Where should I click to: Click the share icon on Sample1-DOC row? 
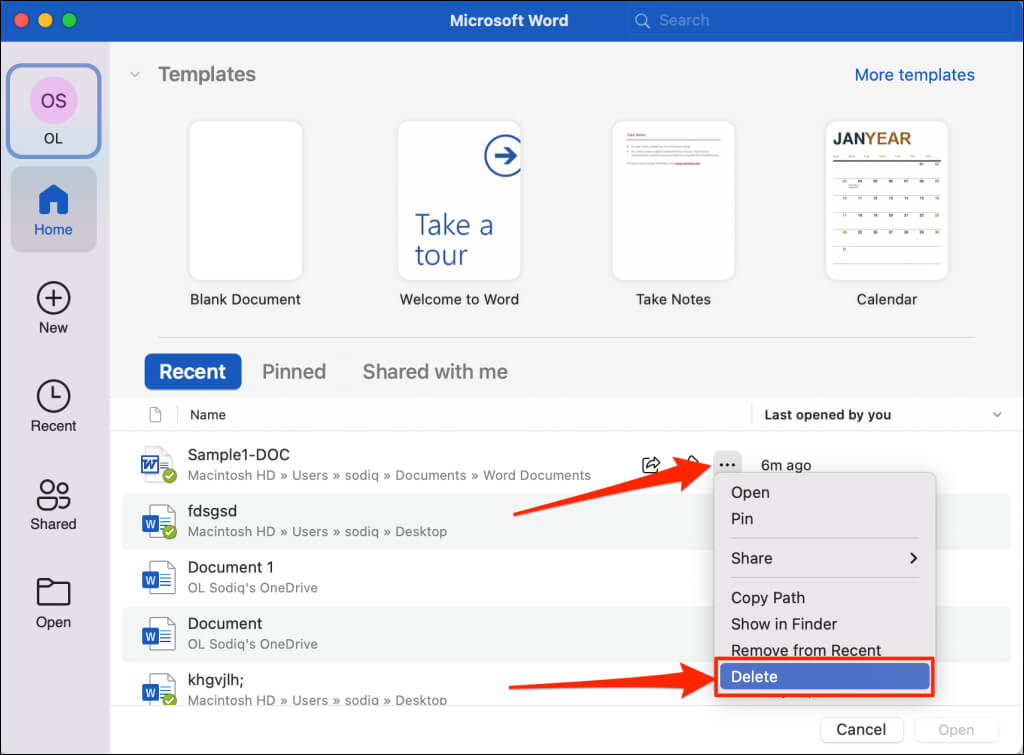pyautogui.click(x=651, y=464)
